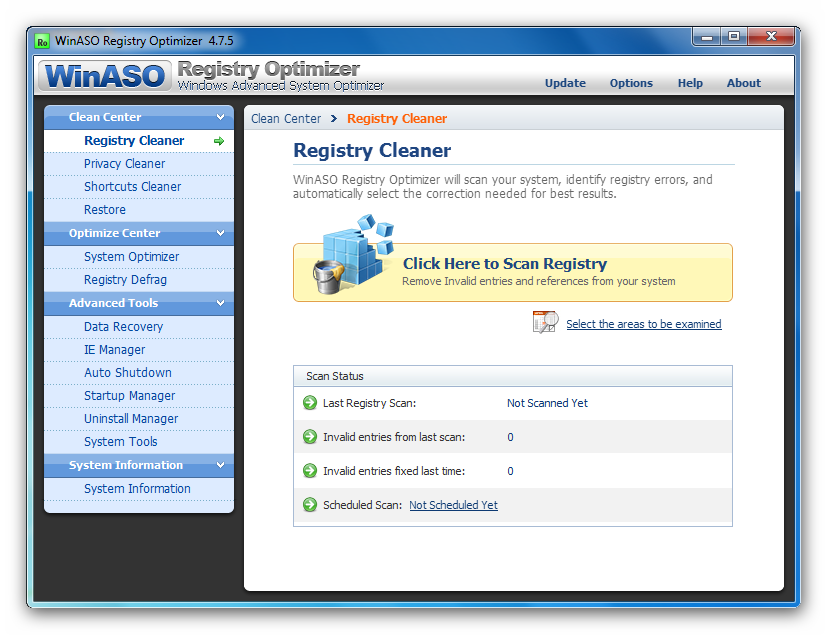Open Select the areas to be examined link
Screen dimensions: 828x635
pos(644,324)
